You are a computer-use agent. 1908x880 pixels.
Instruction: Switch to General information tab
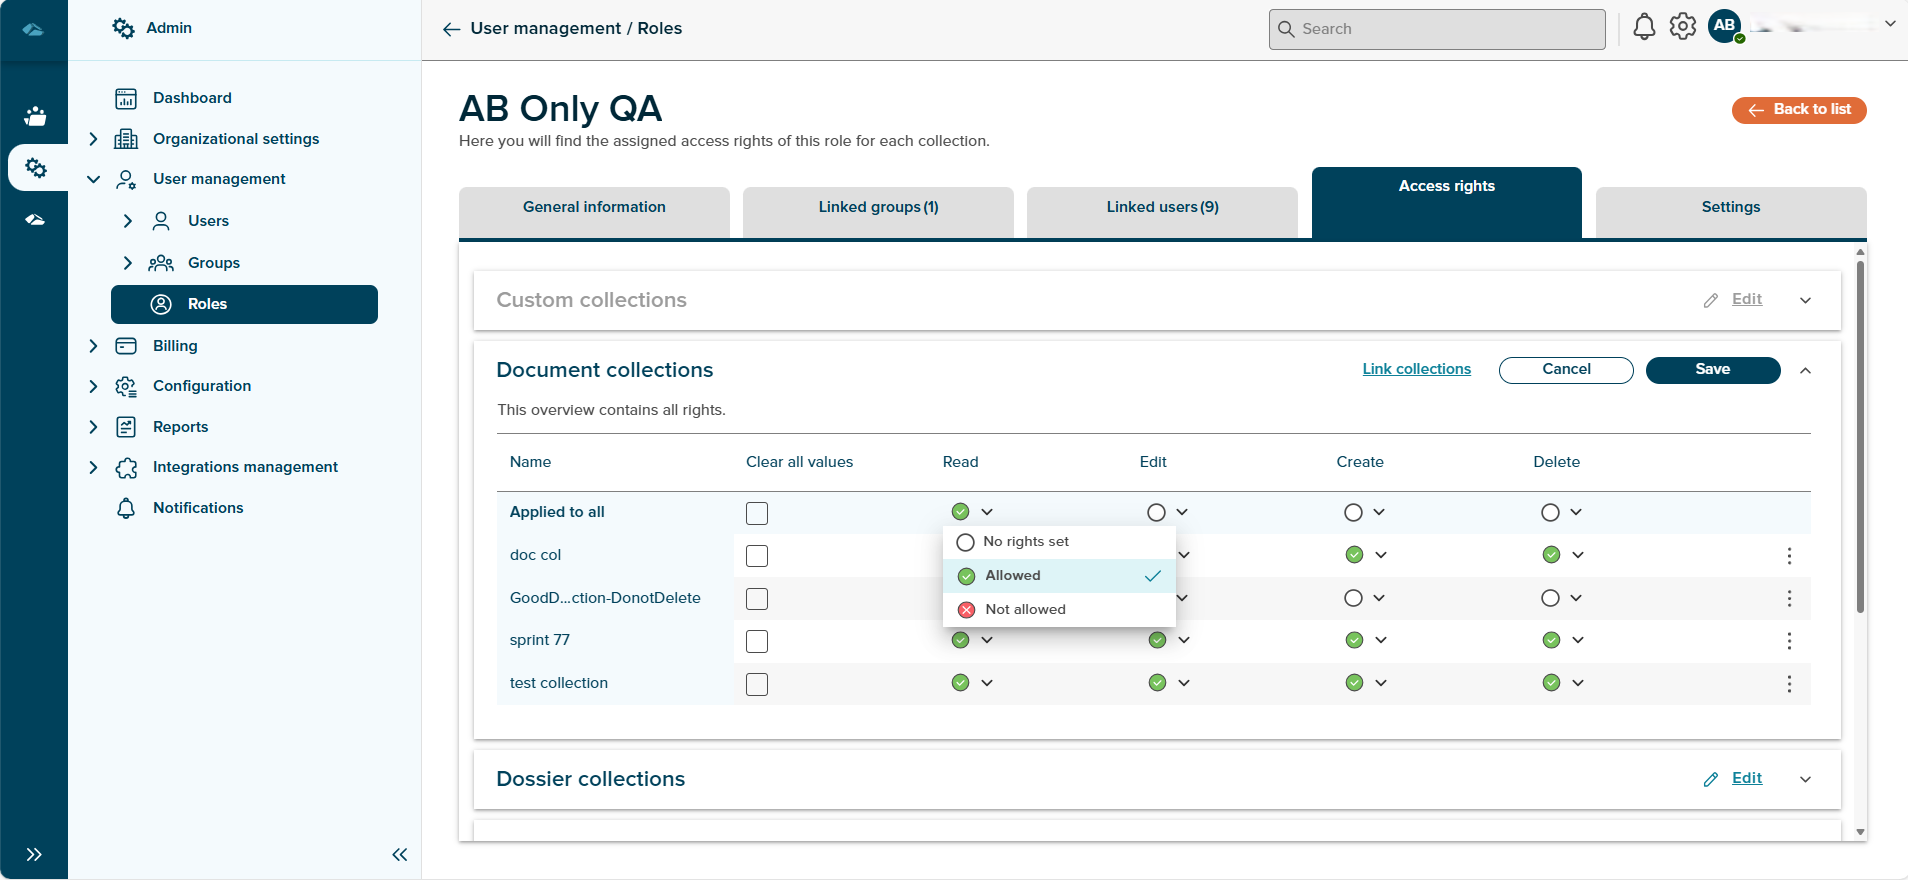pyautogui.click(x=594, y=212)
